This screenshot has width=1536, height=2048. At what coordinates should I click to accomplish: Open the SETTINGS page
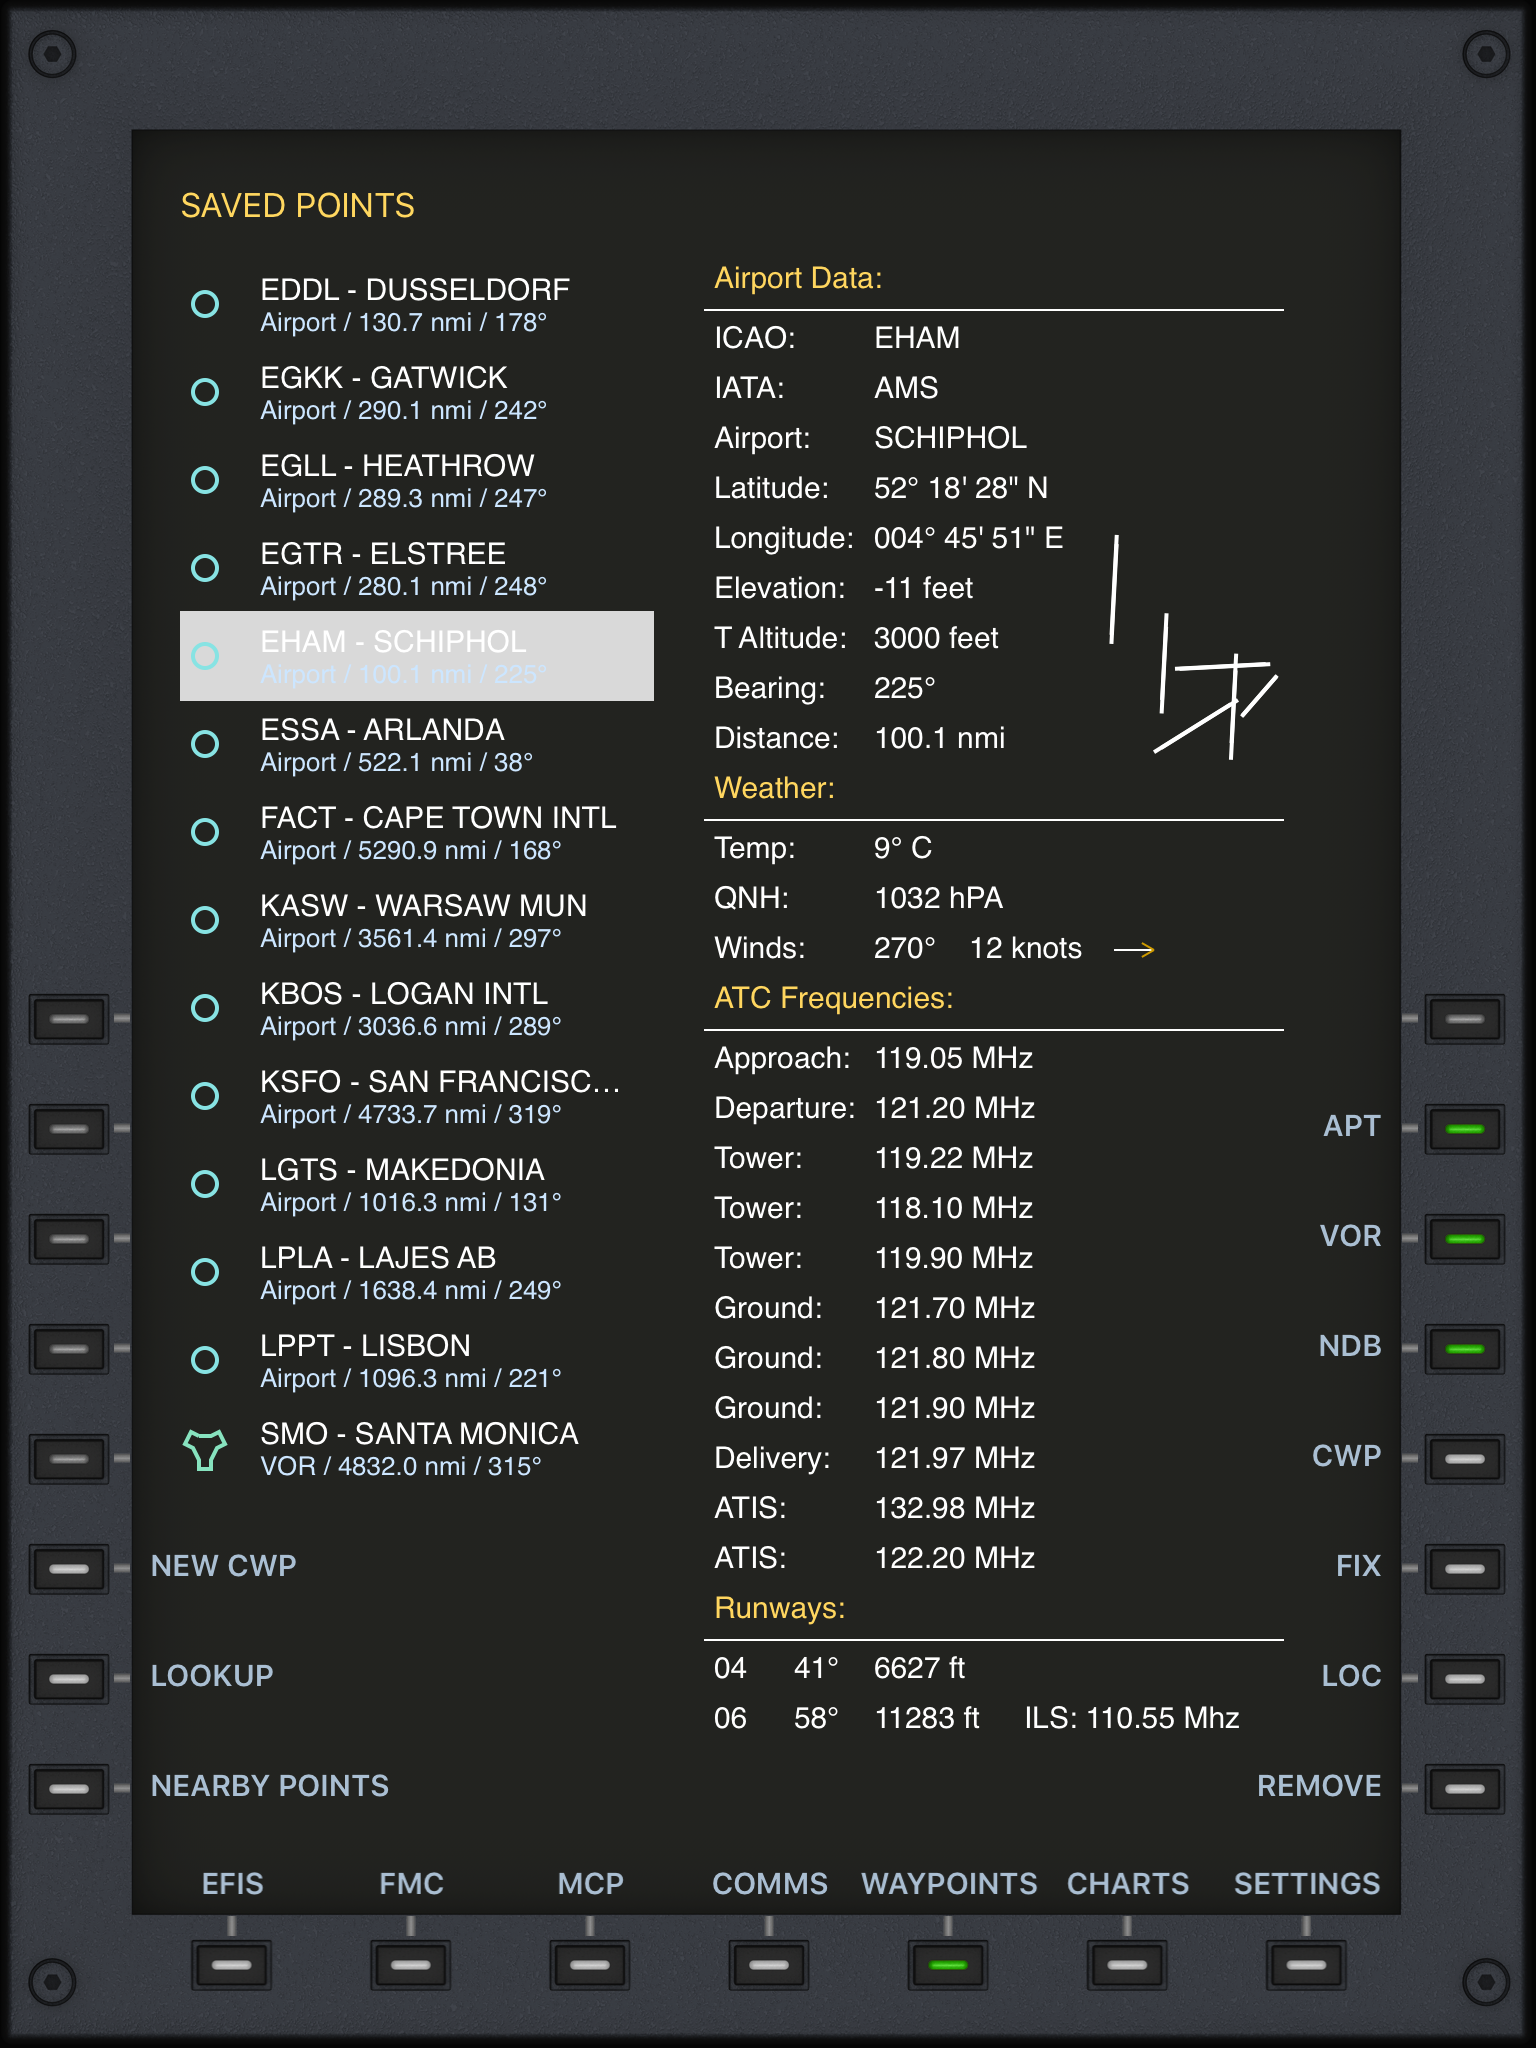tap(1307, 1884)
